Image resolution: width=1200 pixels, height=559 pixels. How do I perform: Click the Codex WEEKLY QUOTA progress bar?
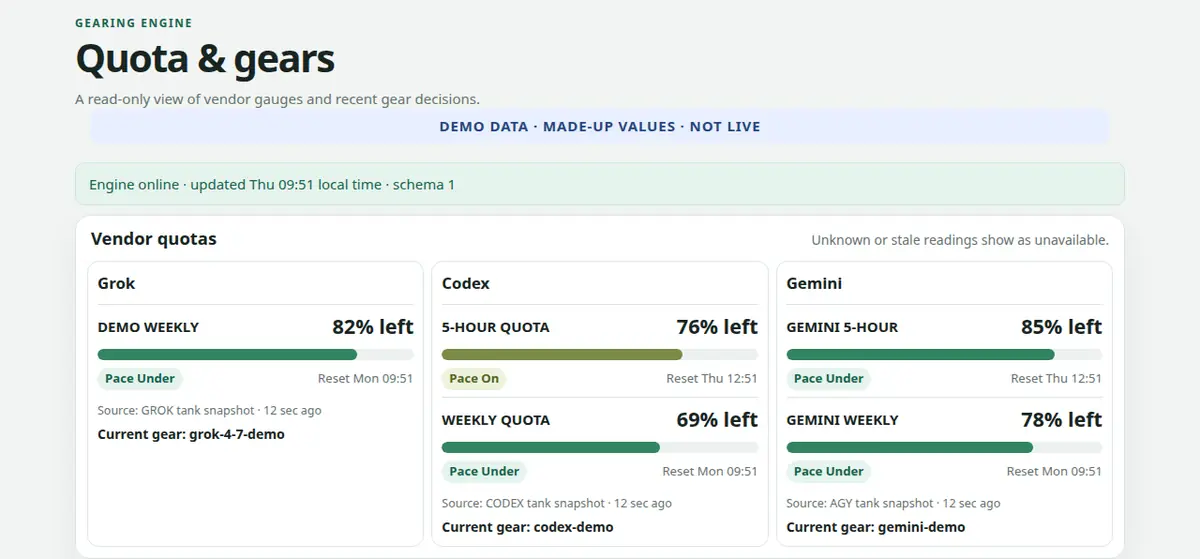pyautogui.click(x=599, y=447)
